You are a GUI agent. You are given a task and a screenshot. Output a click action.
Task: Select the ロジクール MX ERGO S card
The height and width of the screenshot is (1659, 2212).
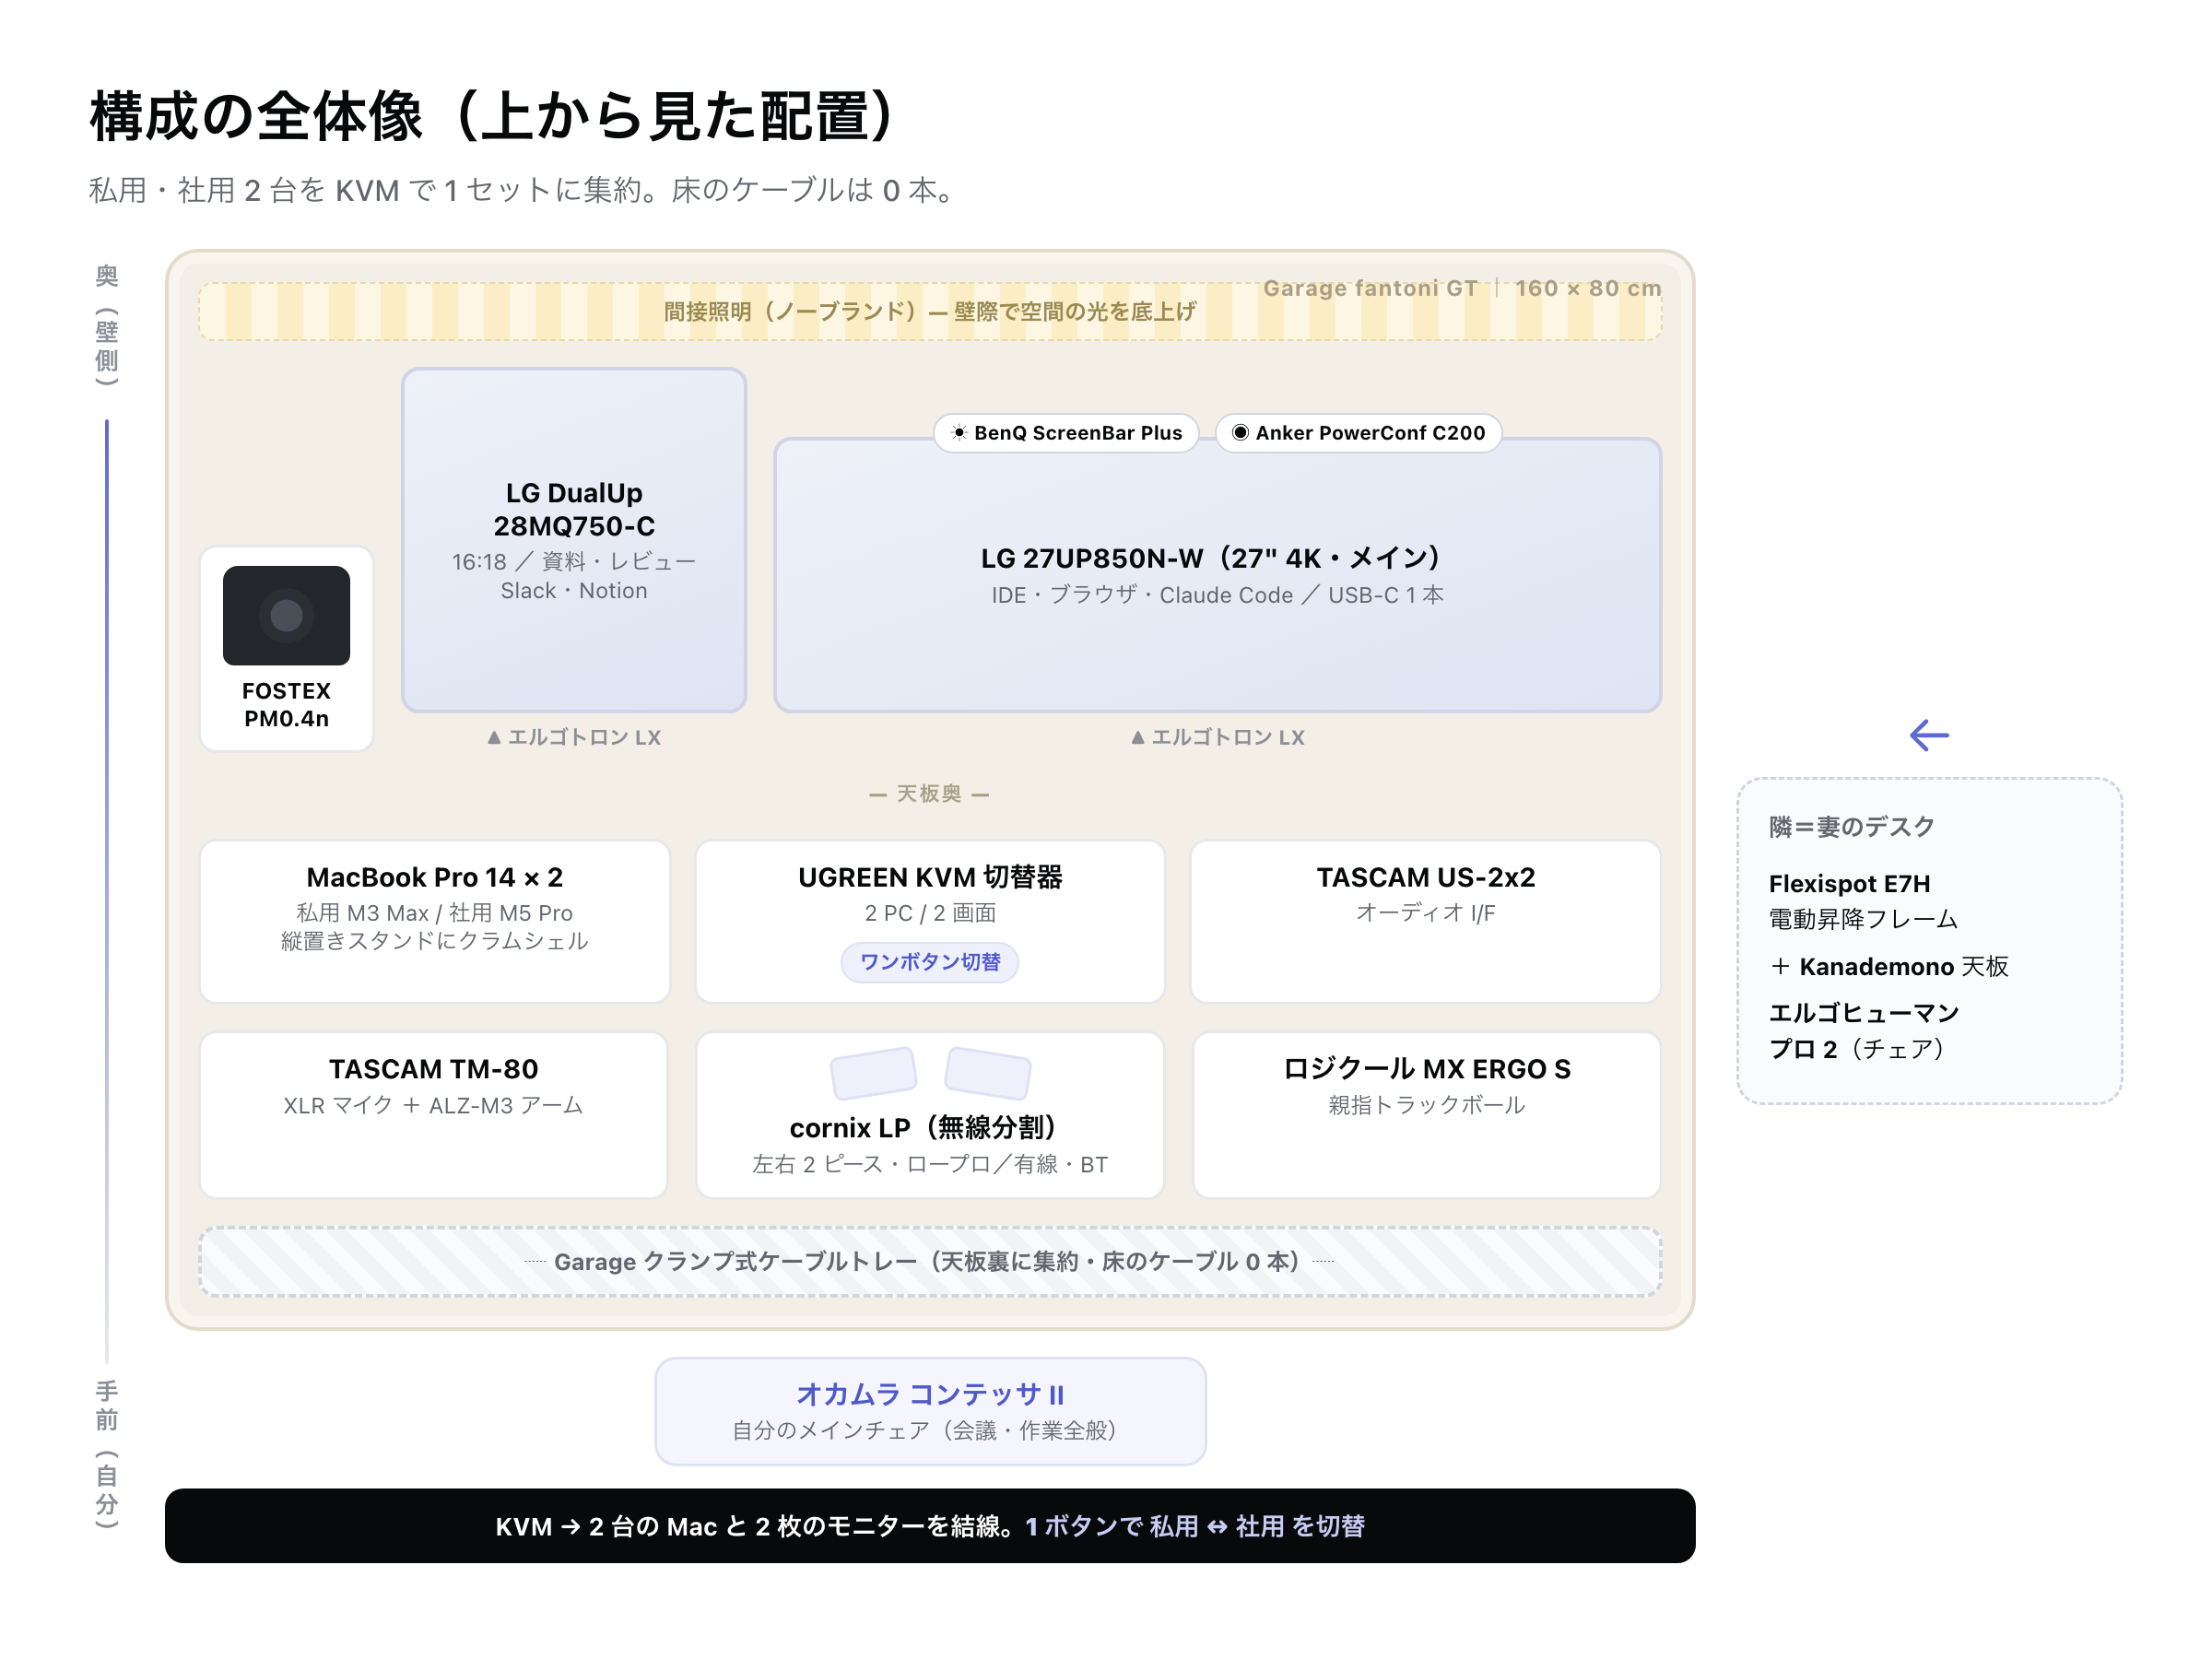pyautogui.click(x=1427, y=1114)
